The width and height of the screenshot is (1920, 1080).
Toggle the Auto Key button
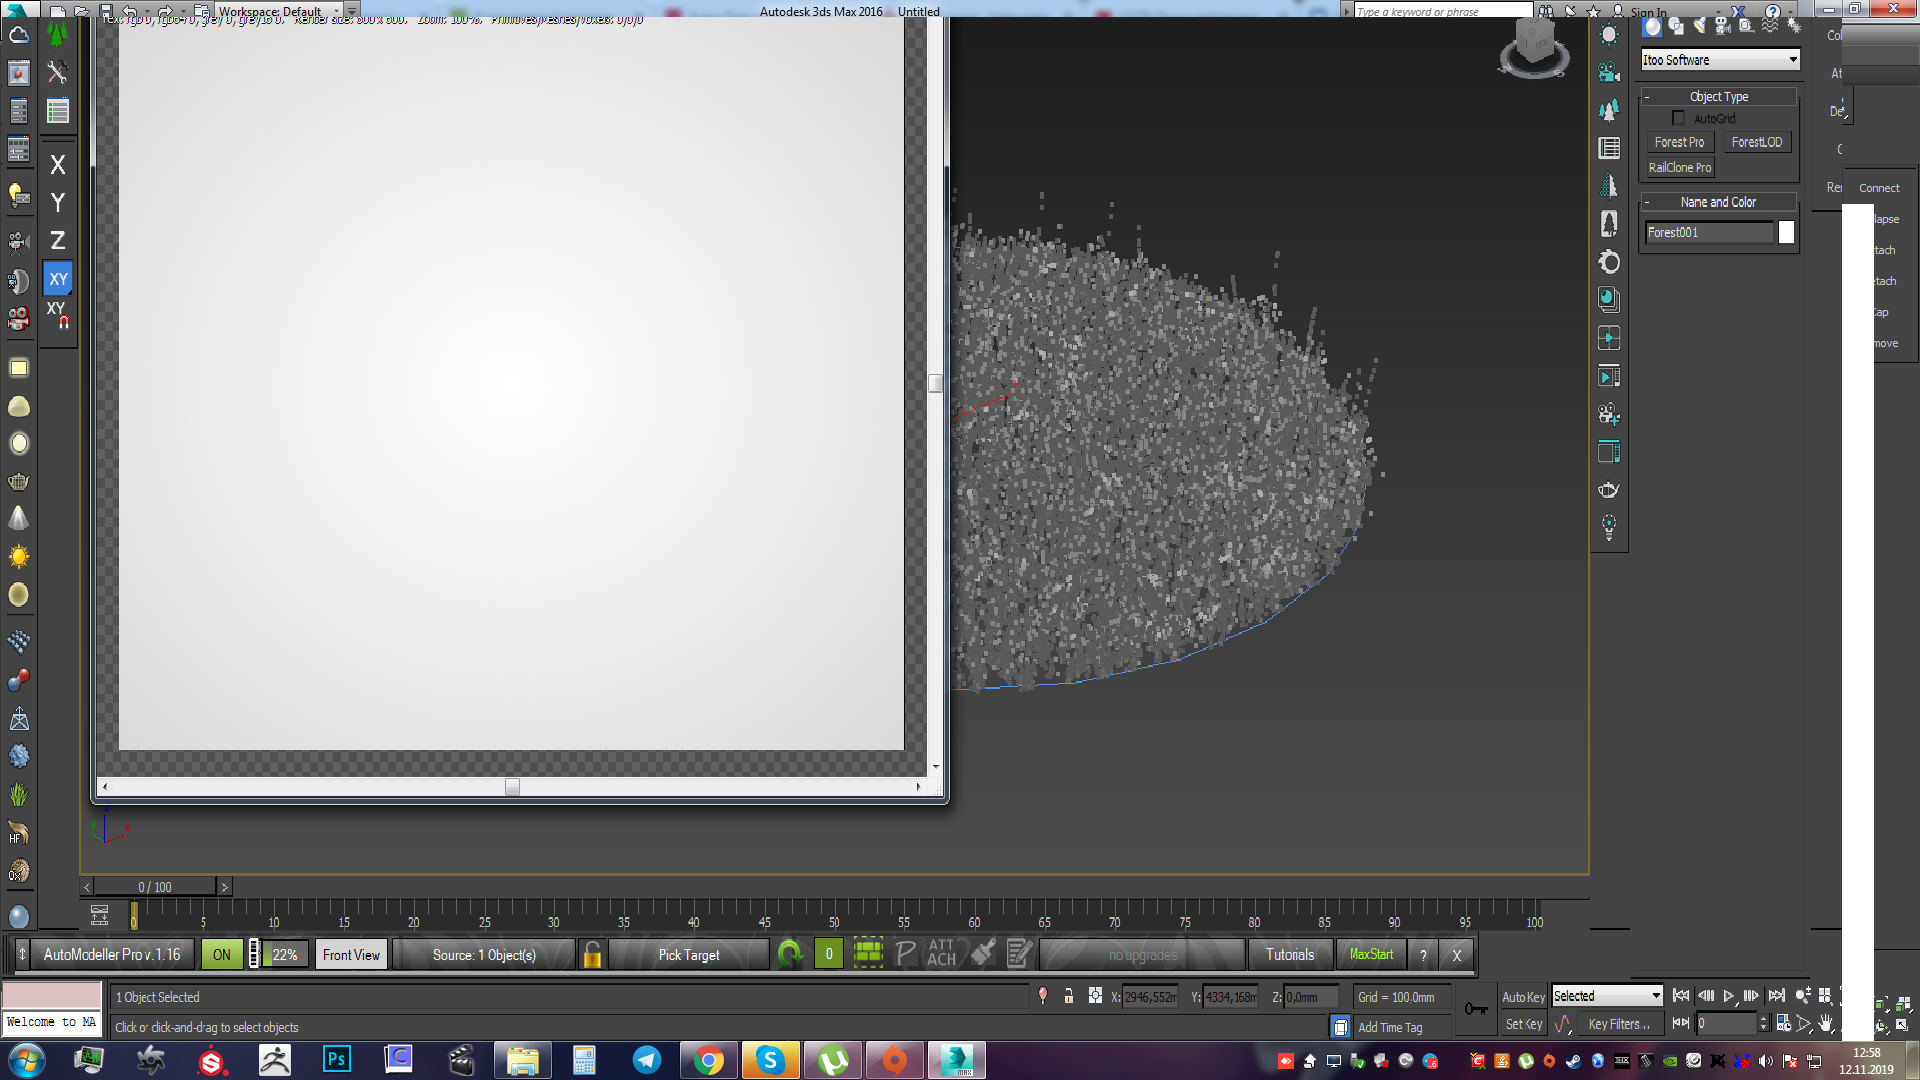tap(1522, 997)
